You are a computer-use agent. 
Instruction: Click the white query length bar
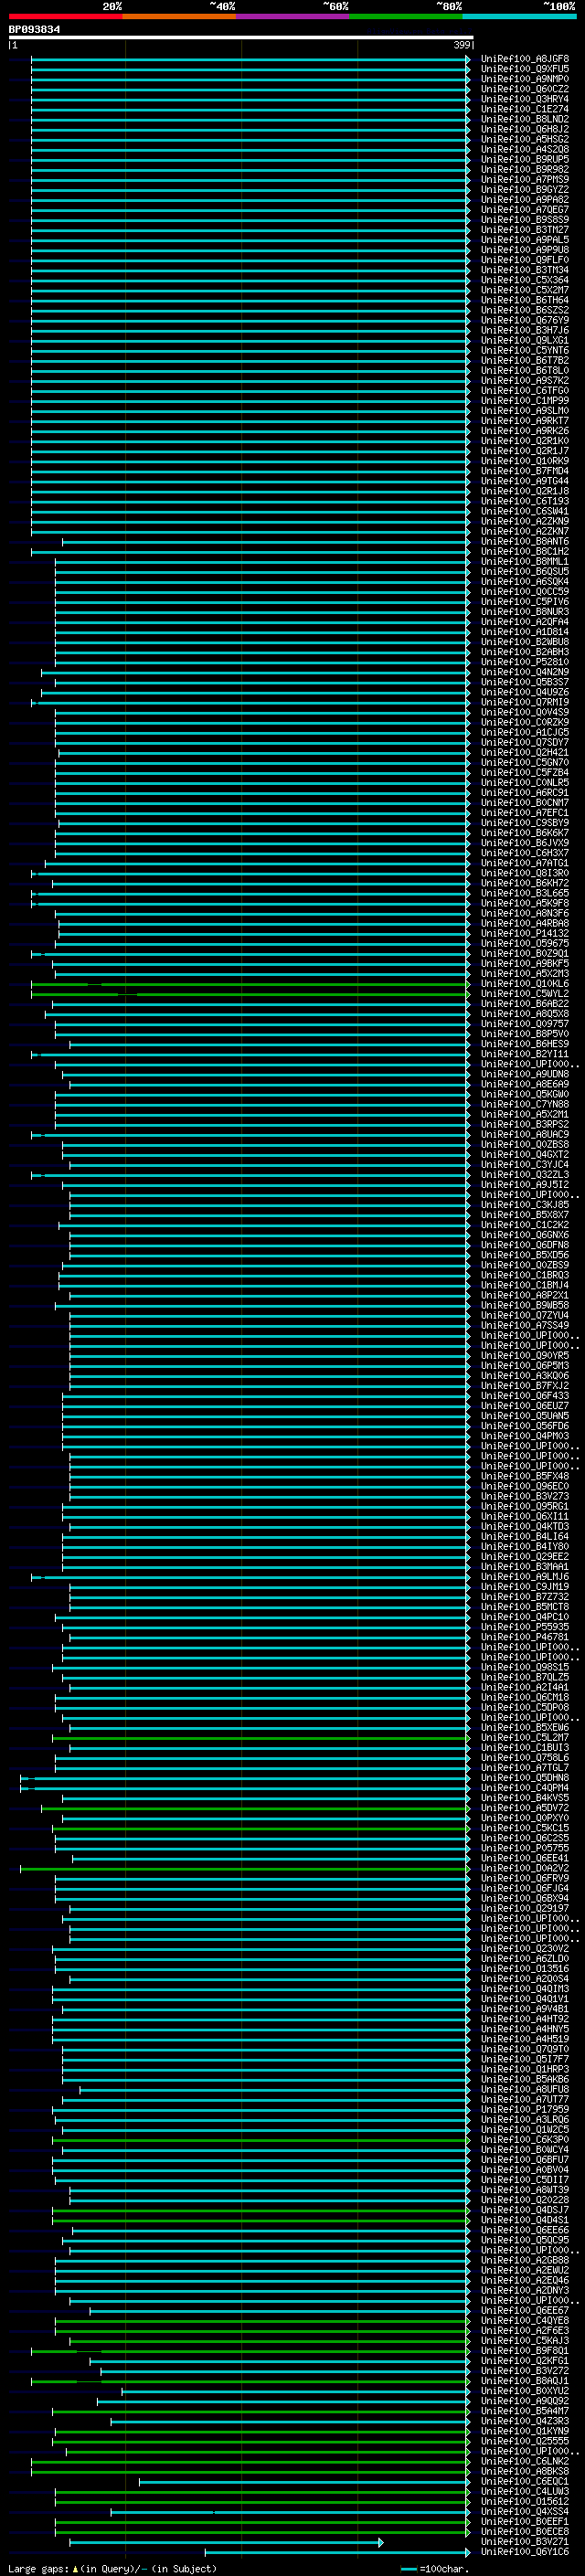(x=240, y=37)
